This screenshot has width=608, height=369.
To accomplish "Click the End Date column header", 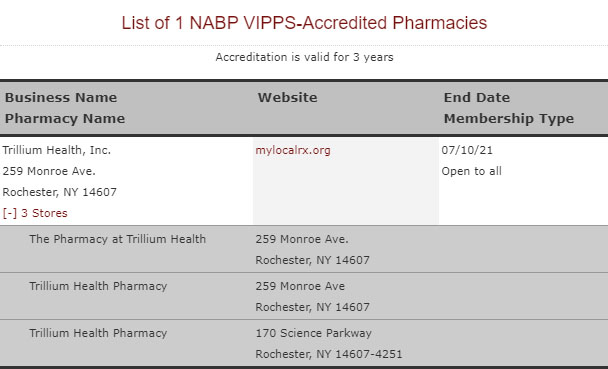I will tap(477, 97).
